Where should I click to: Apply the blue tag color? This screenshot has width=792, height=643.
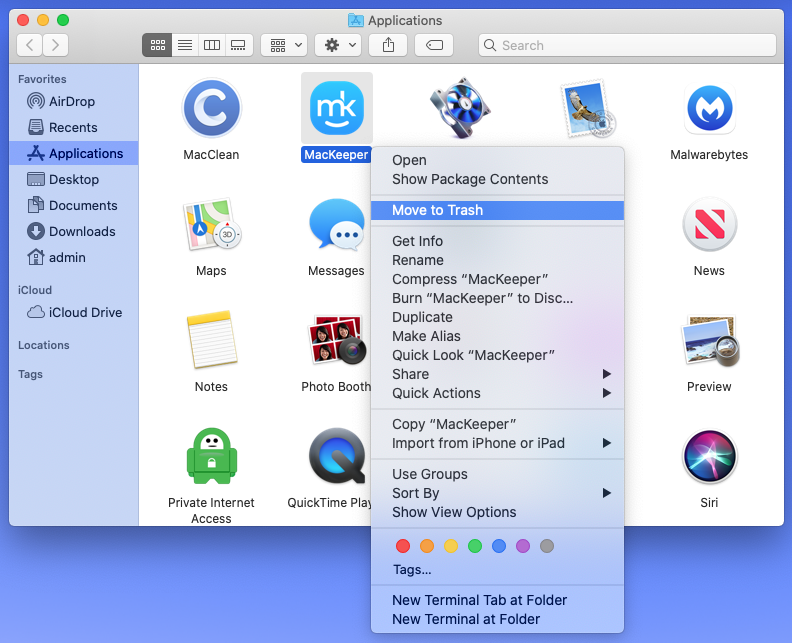[x=499, y=546]
